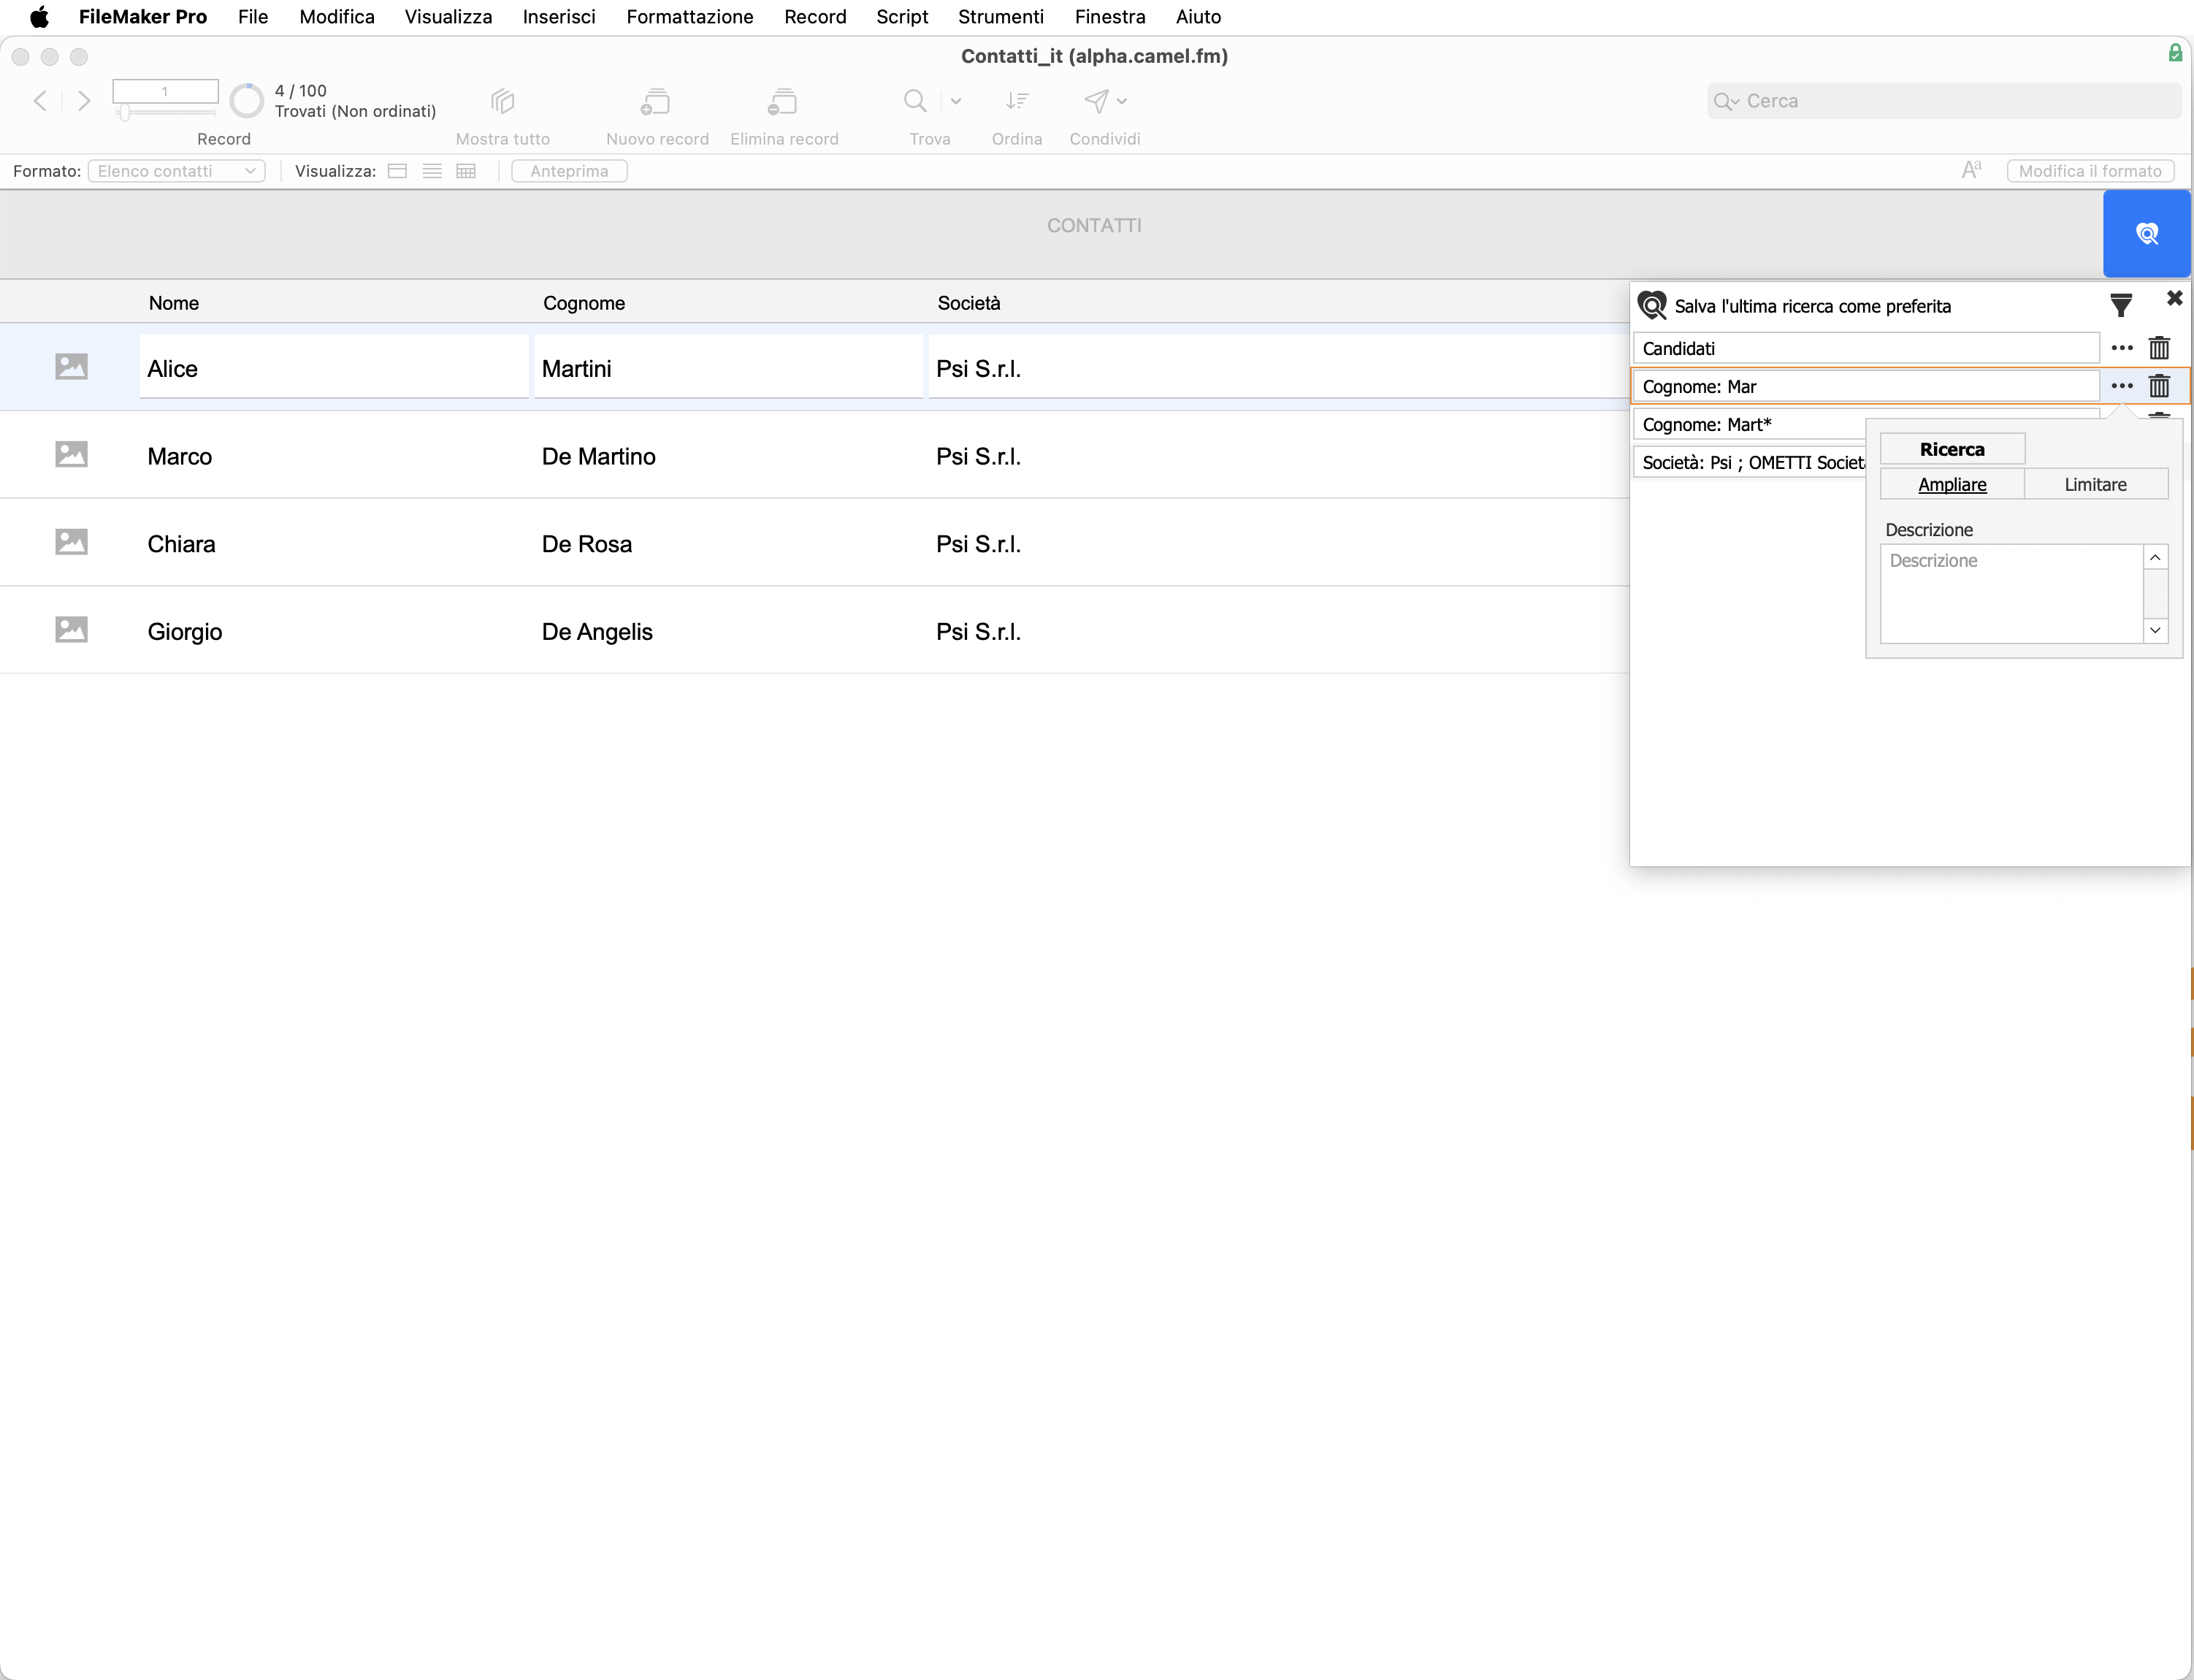Open the Formato Elenco contatti dropdown
This screenshot has height=1680, width=2194.
[x=177, y=171]
